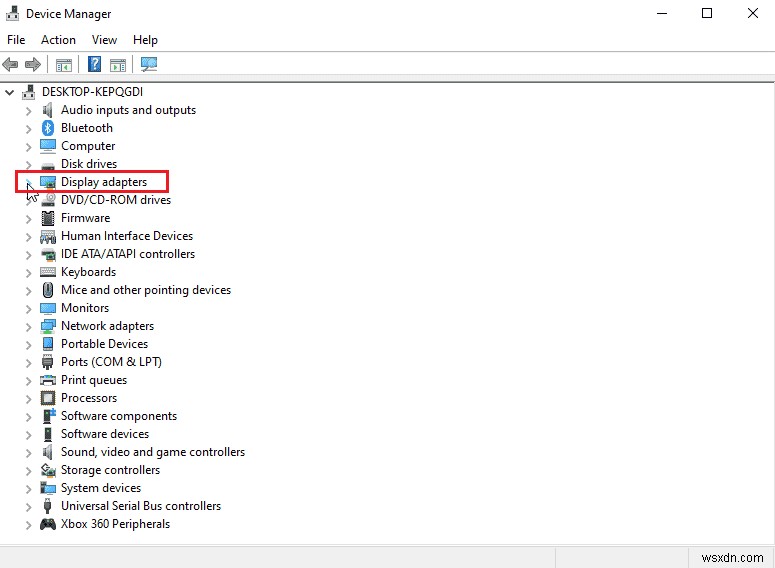Click the Audio inputs and outputs speaker icon
This screenshot has width=775, height=568.
[x=47, y=110]
